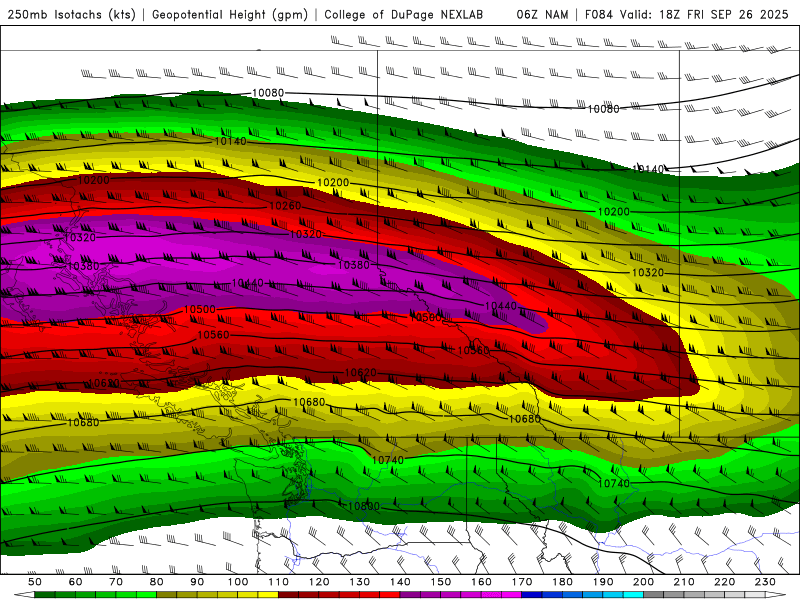800x600 pixels.
Task: Click the 70 value on the color scale
Action: click(x=116, y=582)
